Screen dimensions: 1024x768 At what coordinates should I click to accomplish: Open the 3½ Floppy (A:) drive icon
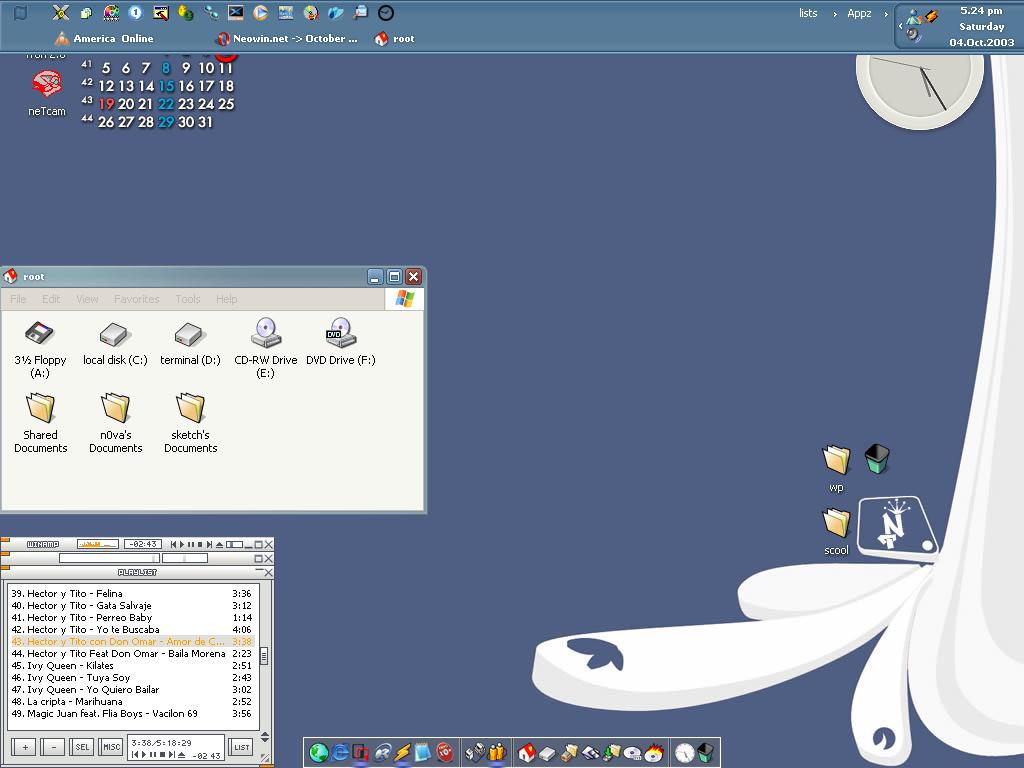click(x=40, y=335)
